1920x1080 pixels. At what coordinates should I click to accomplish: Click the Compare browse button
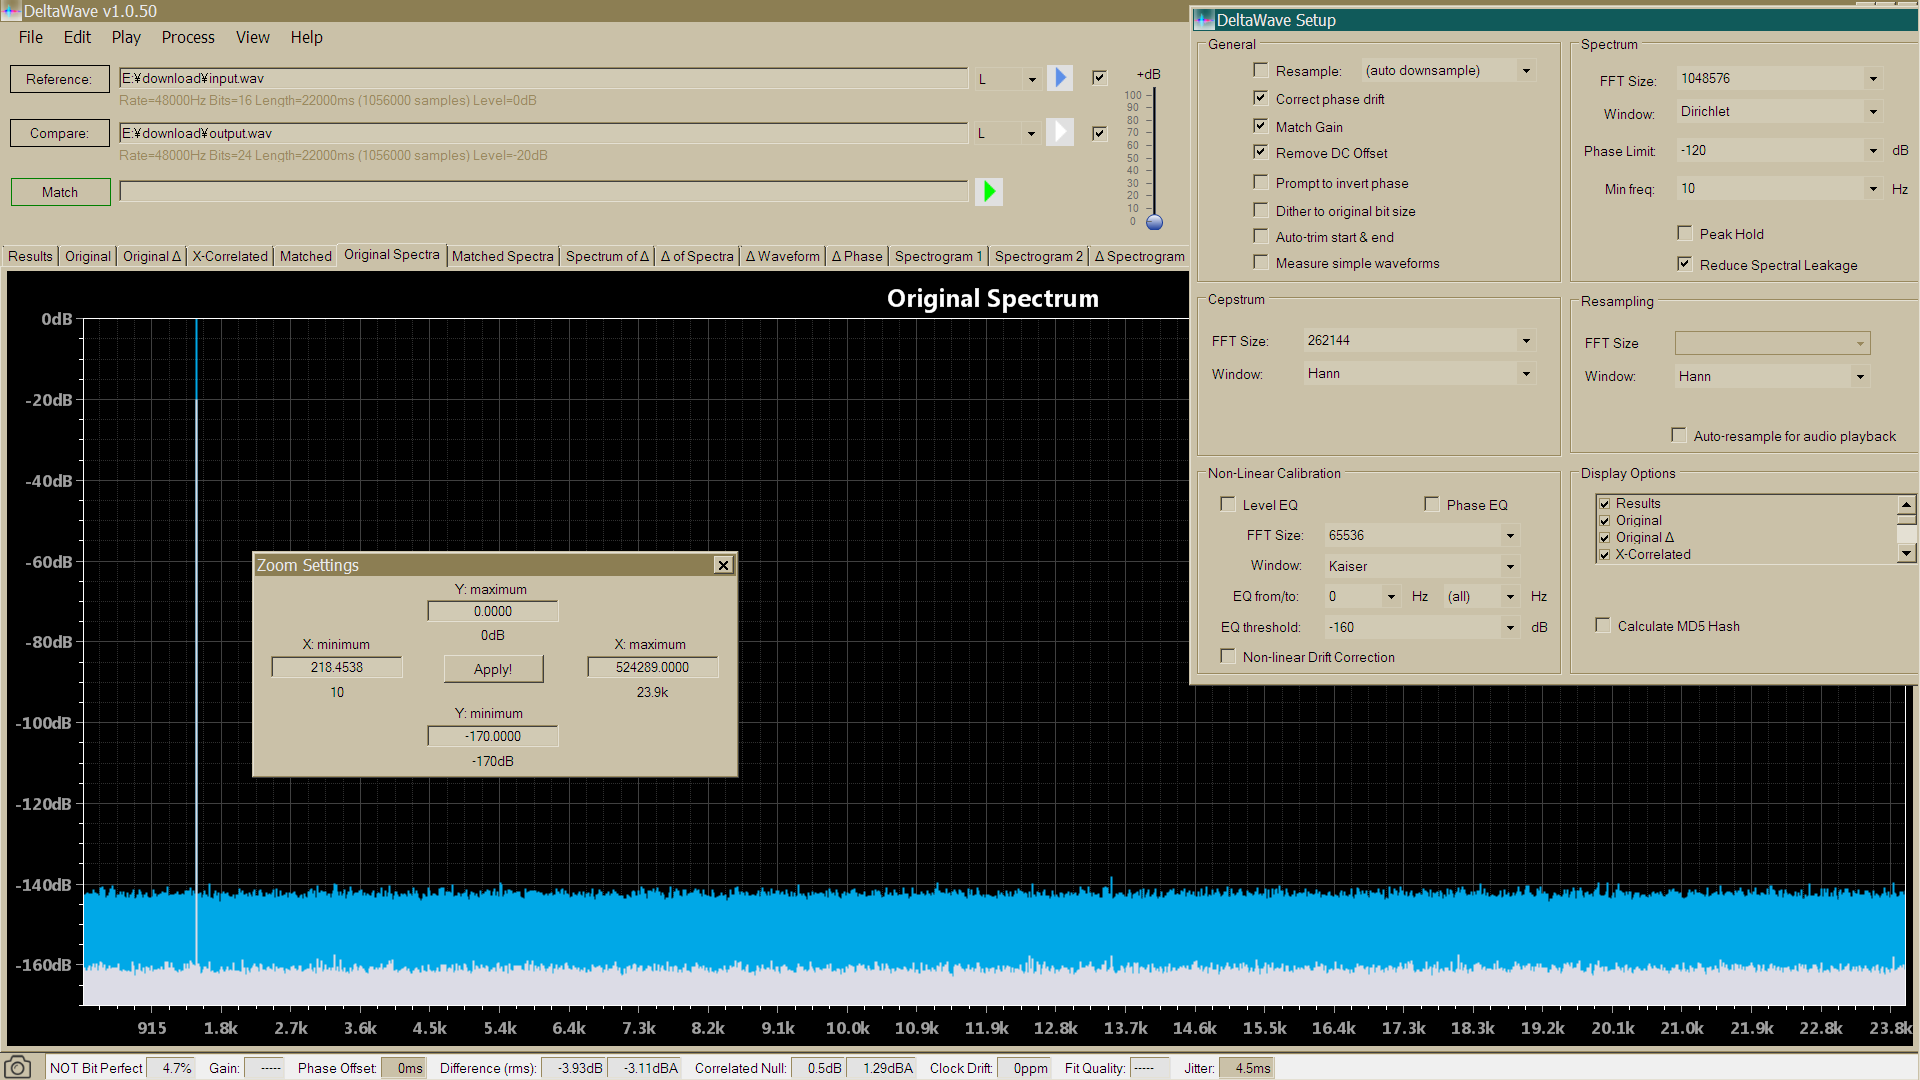pyautogui.click(x=59, y=133)
